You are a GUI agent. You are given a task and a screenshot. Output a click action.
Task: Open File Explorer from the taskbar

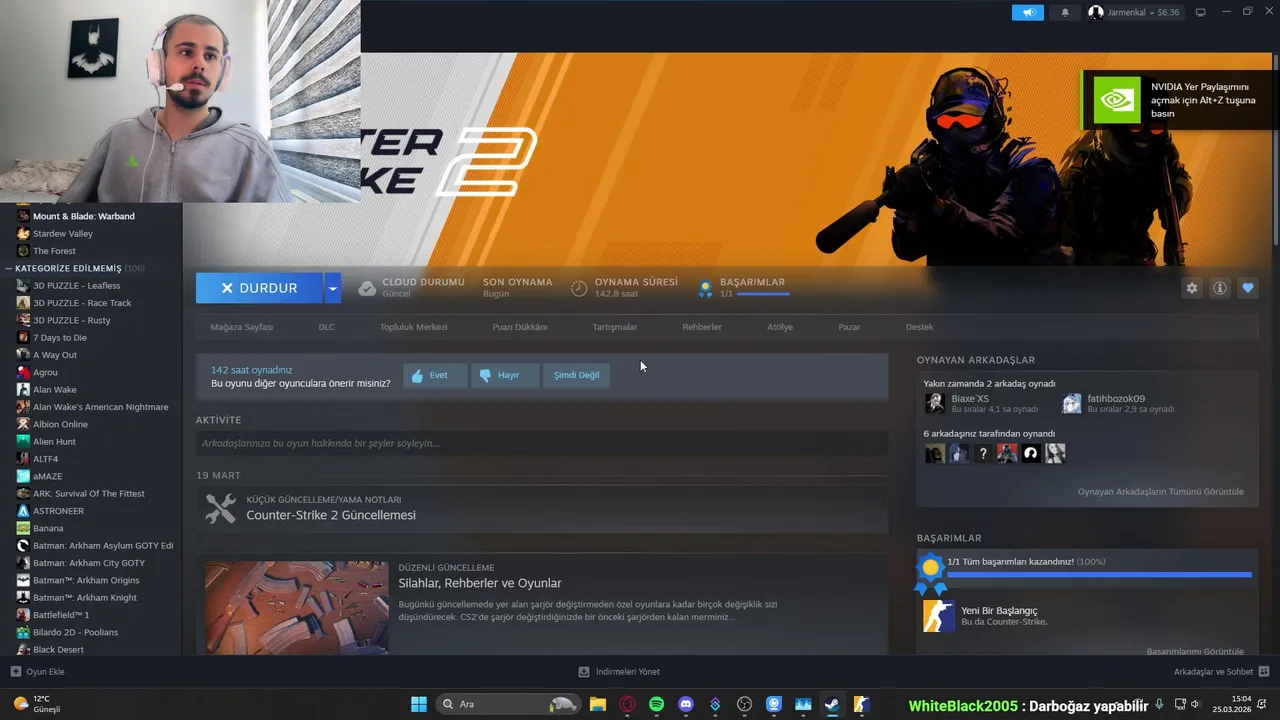[597, 704]
